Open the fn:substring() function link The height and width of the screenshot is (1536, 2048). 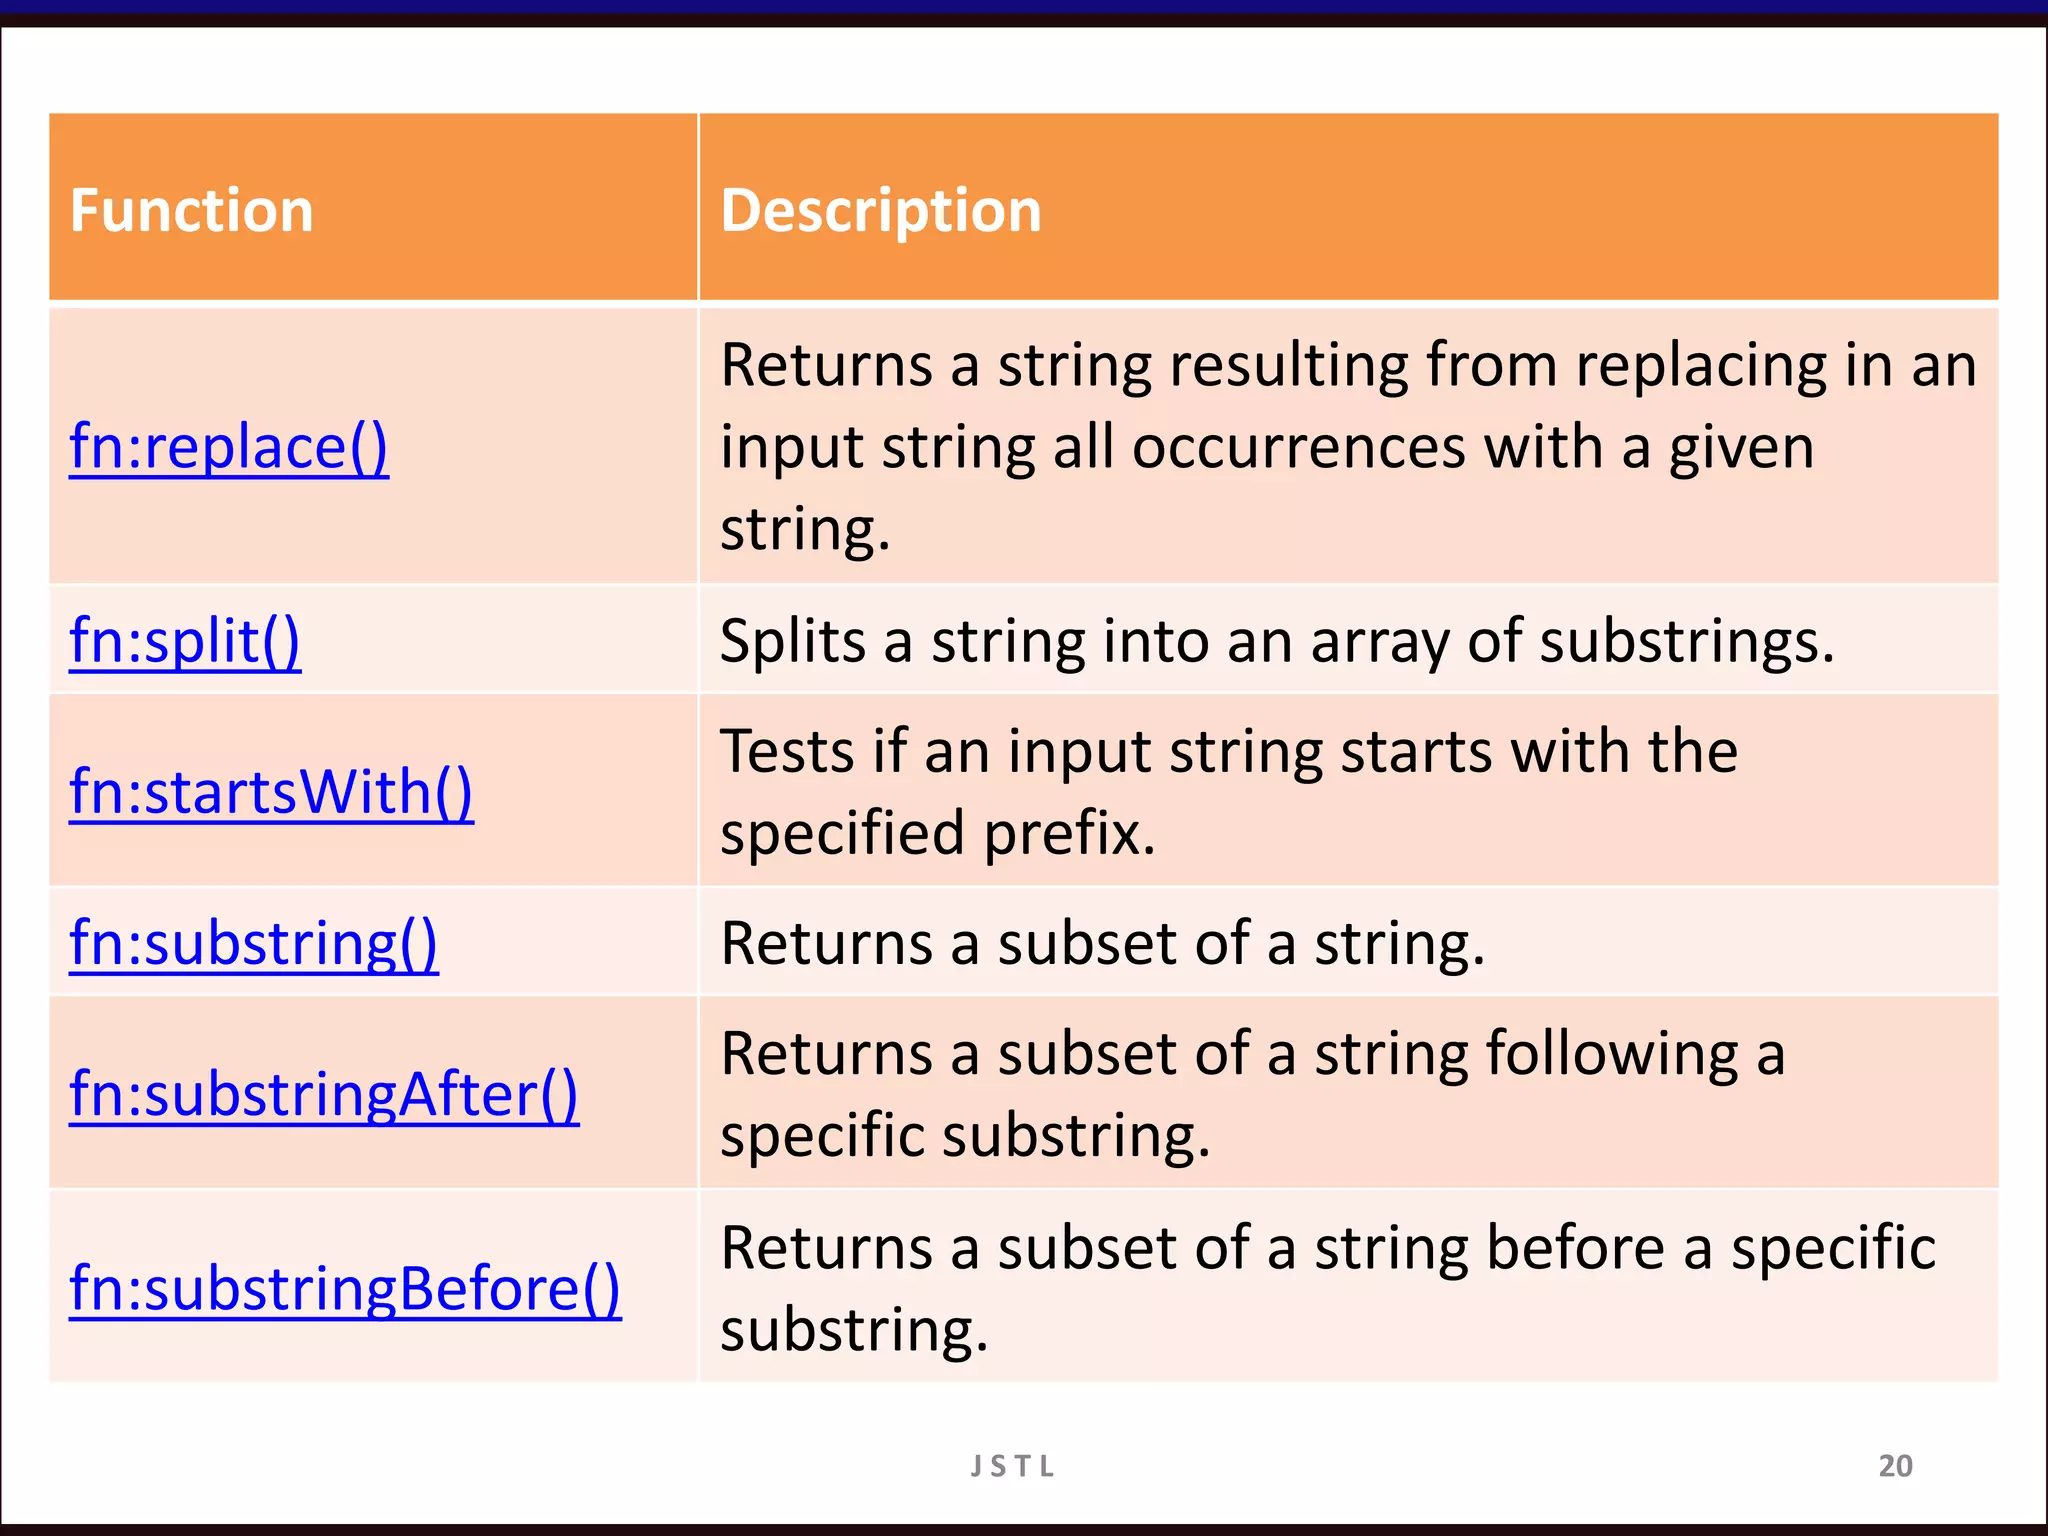[x=253, y=943]
